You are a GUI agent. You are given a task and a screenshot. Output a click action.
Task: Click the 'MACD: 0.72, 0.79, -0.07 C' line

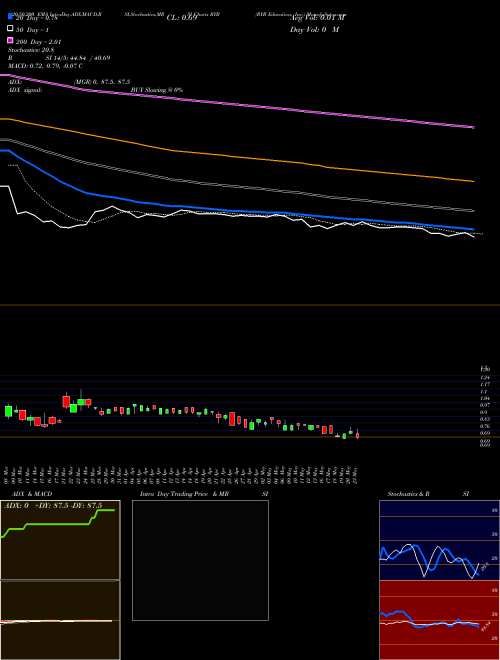click(45, 66)
